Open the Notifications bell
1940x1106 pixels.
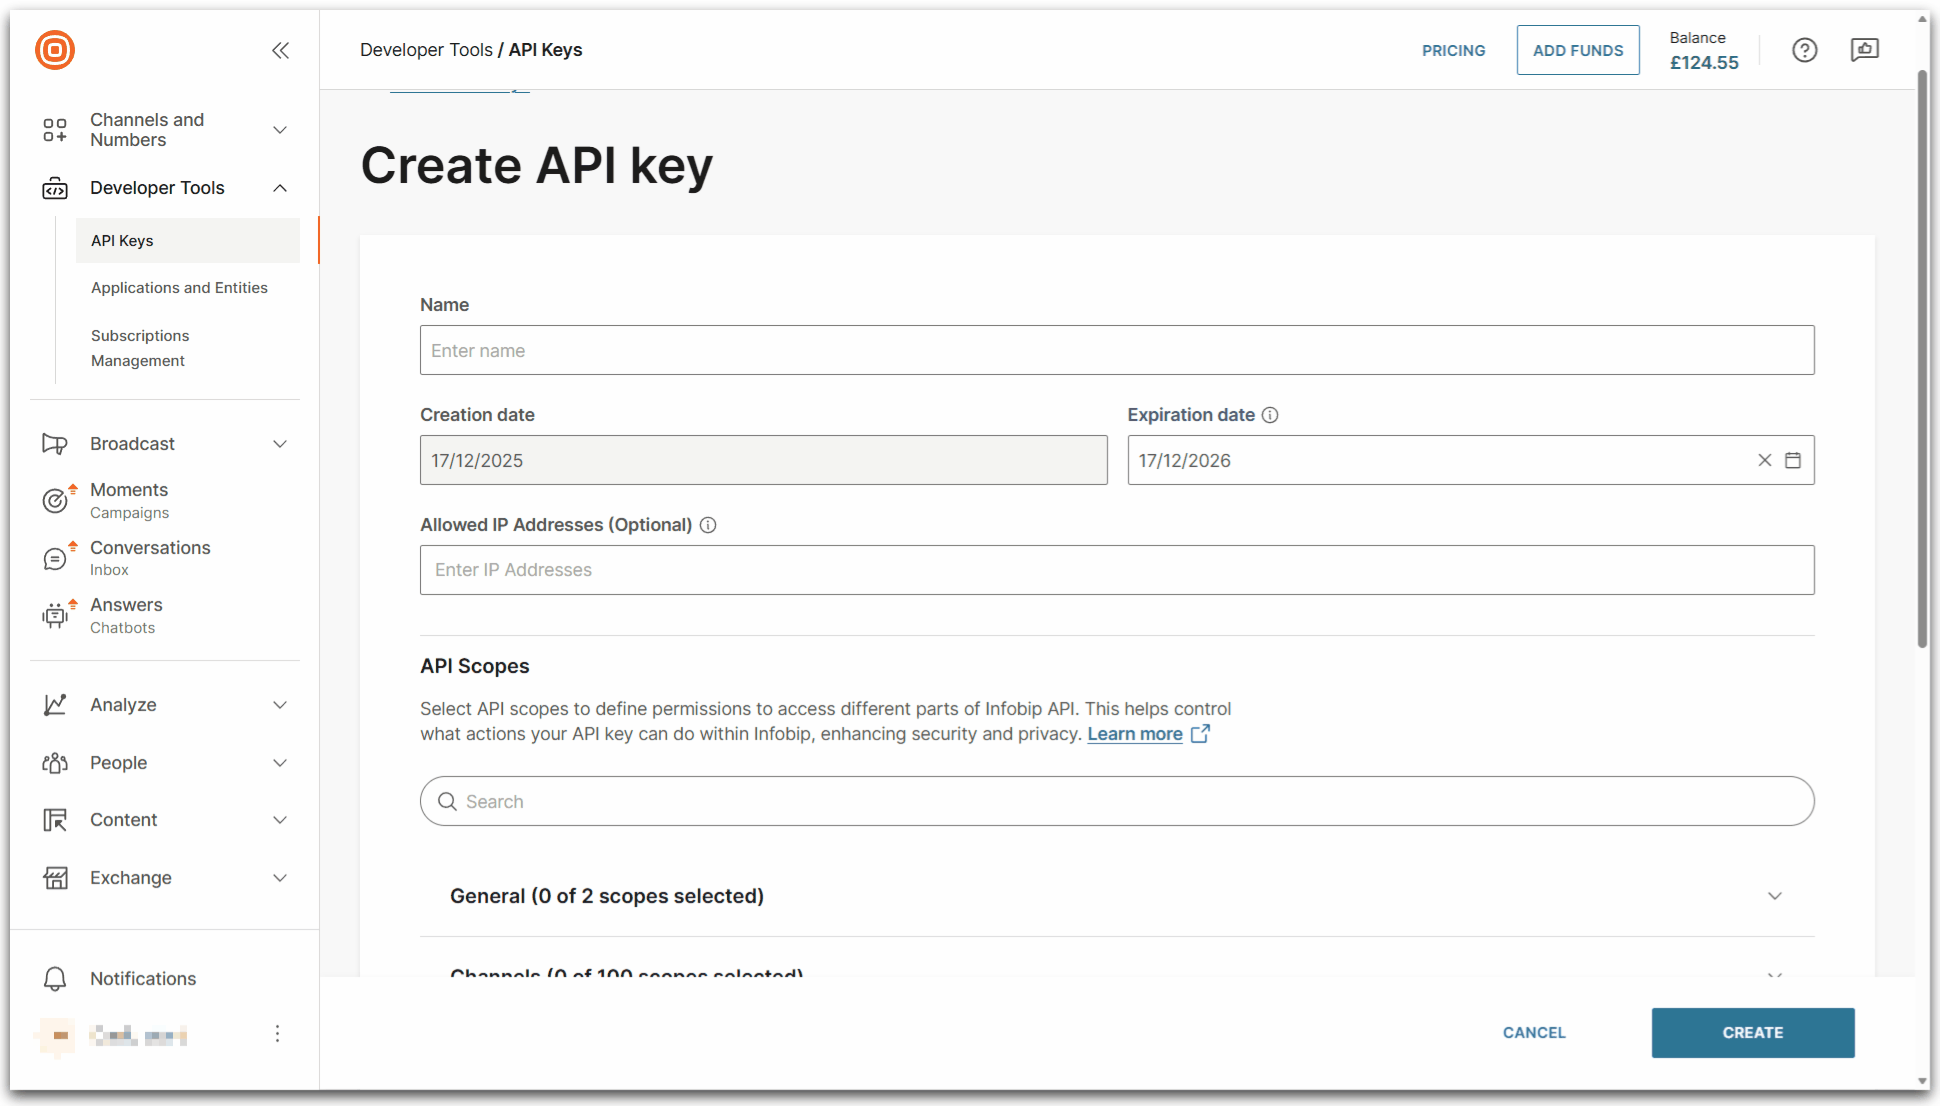(55, 978)
